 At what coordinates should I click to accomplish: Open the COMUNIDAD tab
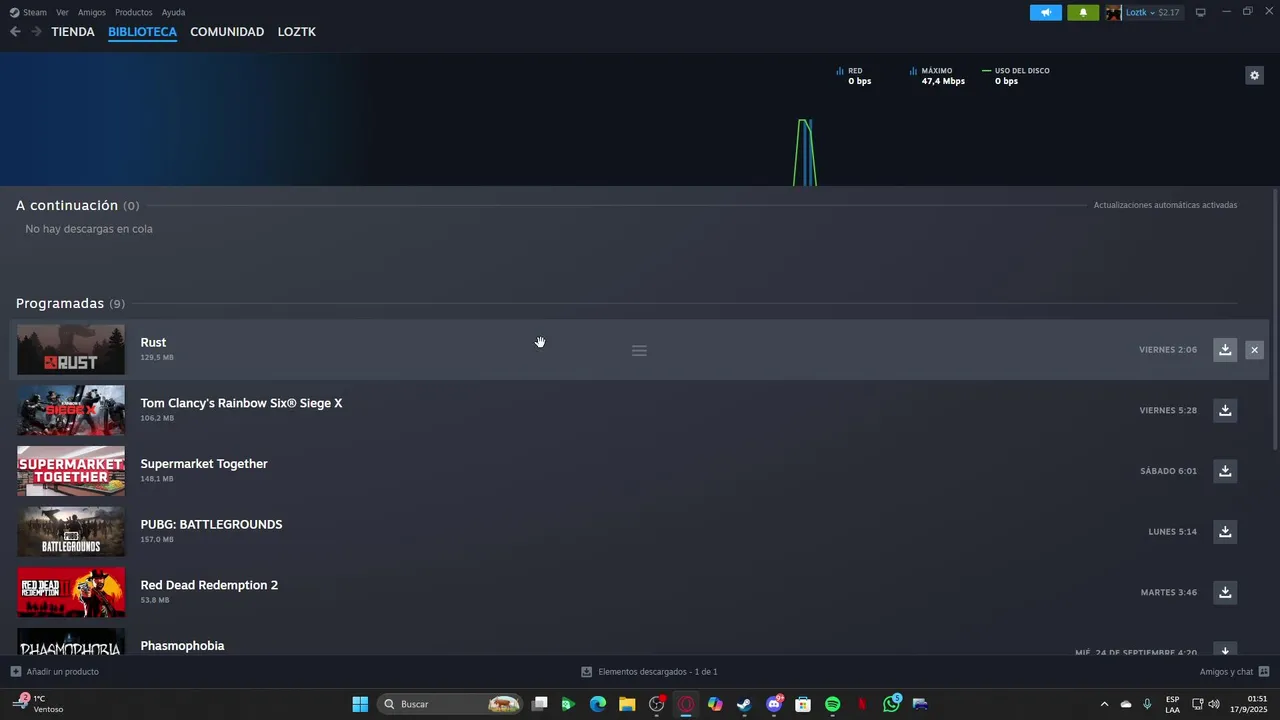[227, 32]
